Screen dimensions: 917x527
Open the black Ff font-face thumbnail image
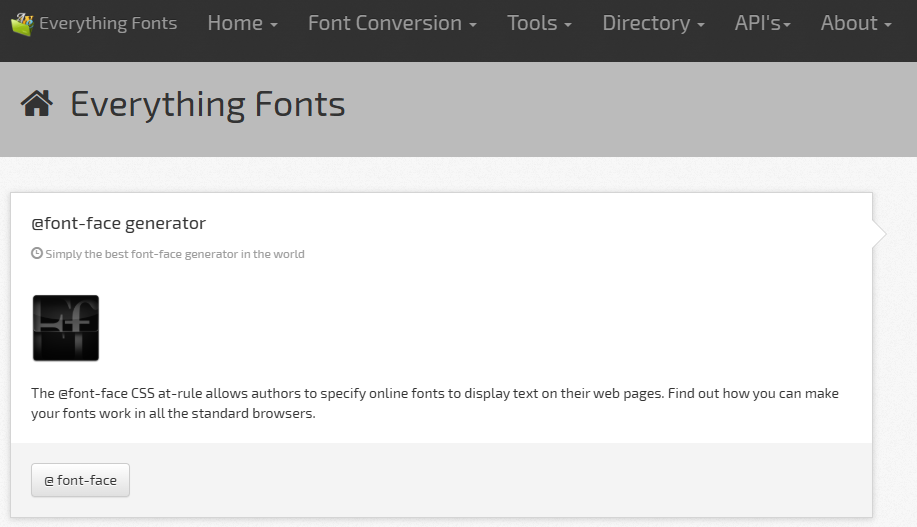pyautogui.click(x=66, y=328)
